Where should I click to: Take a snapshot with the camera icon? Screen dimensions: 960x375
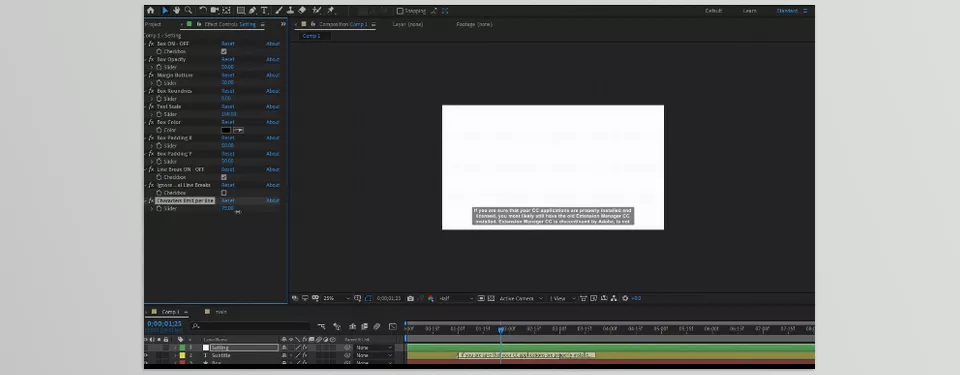point(410,298)
